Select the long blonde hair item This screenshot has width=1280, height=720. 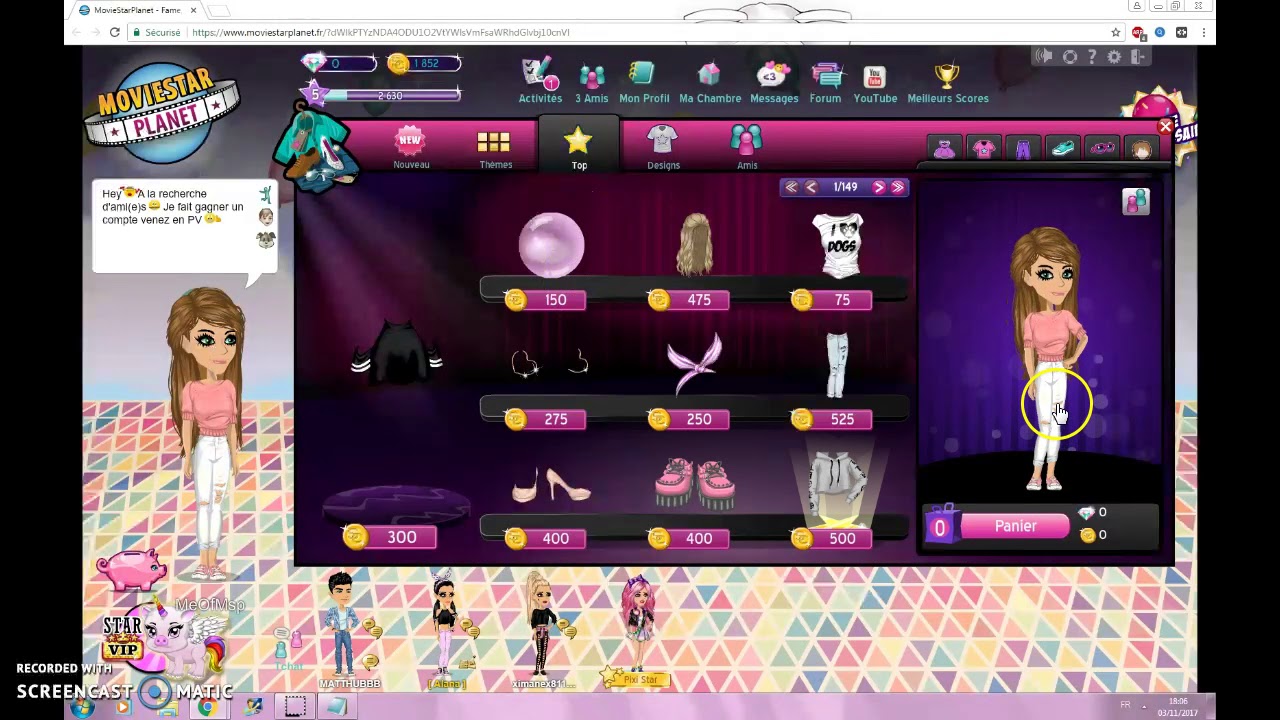[x=695, y=244]
